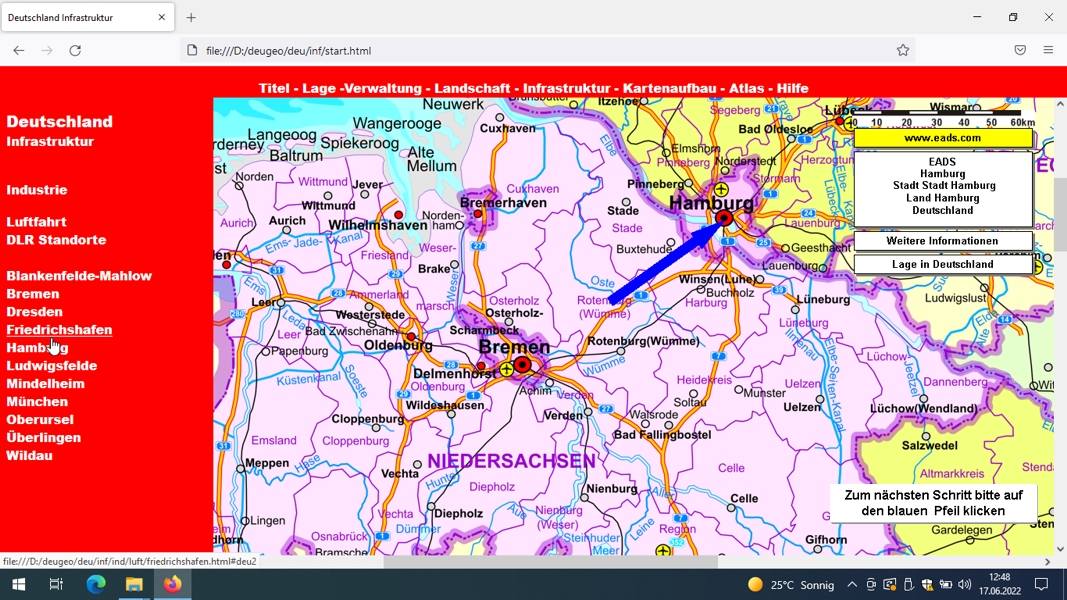The width and height of the screenshot is (1067, 600).
Task: Click the red Bremen city marker on the map
Action: (x=522, y=365)
